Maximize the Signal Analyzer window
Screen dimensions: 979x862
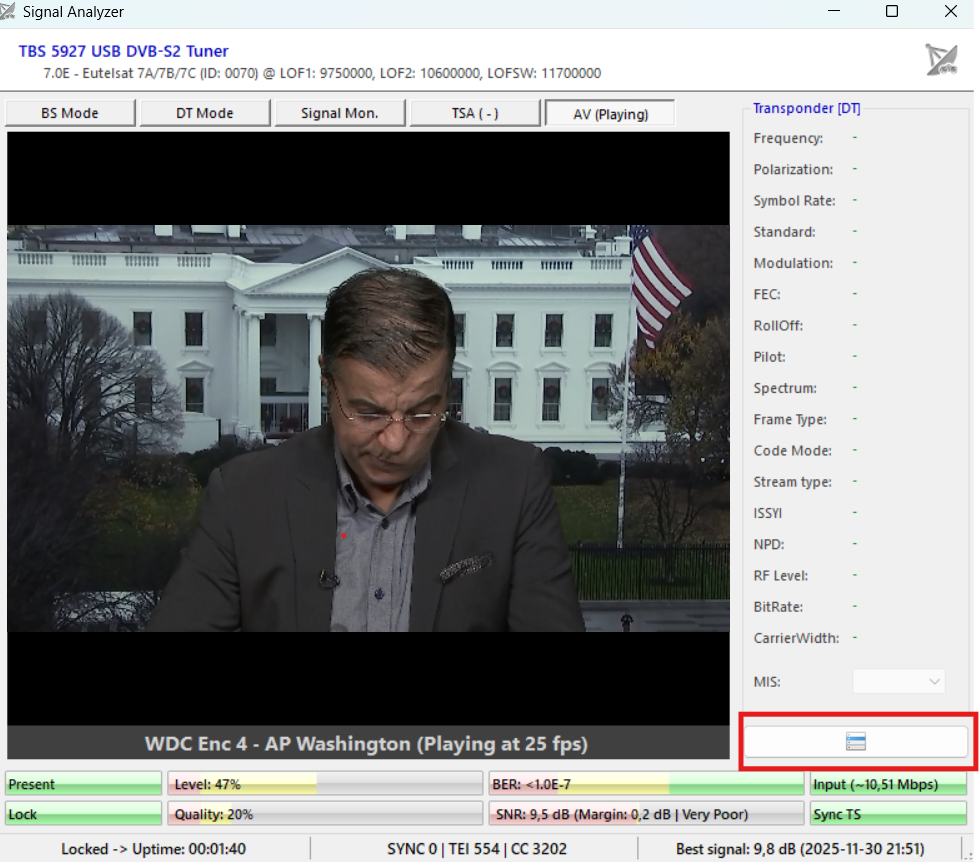coord(891,12)
